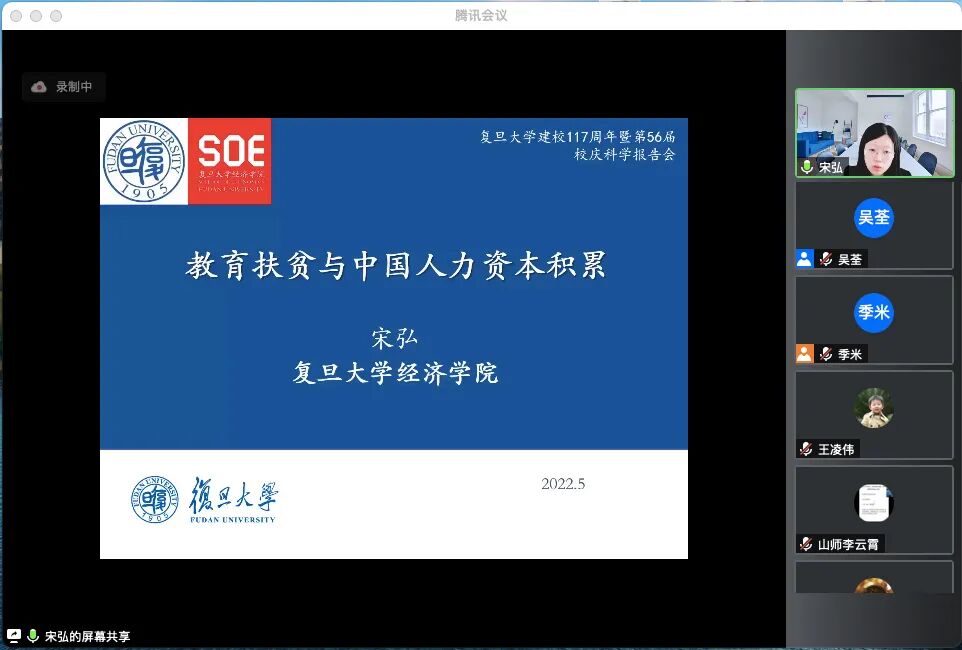
Task: Expand the partially visible participant tile at list bottom
Action: [875, 590]
